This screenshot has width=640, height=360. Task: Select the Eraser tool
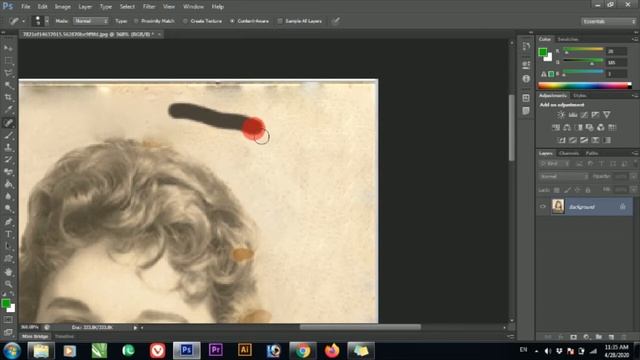coord(8,172)
